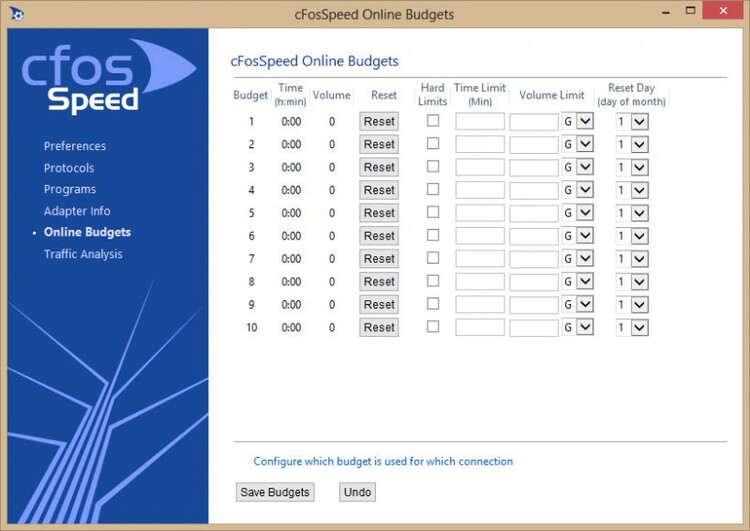Image resolution: width=750 pixels, height=531 pixels.
Task: Maximize the cFosSpeed window
Action: point(690,11)
